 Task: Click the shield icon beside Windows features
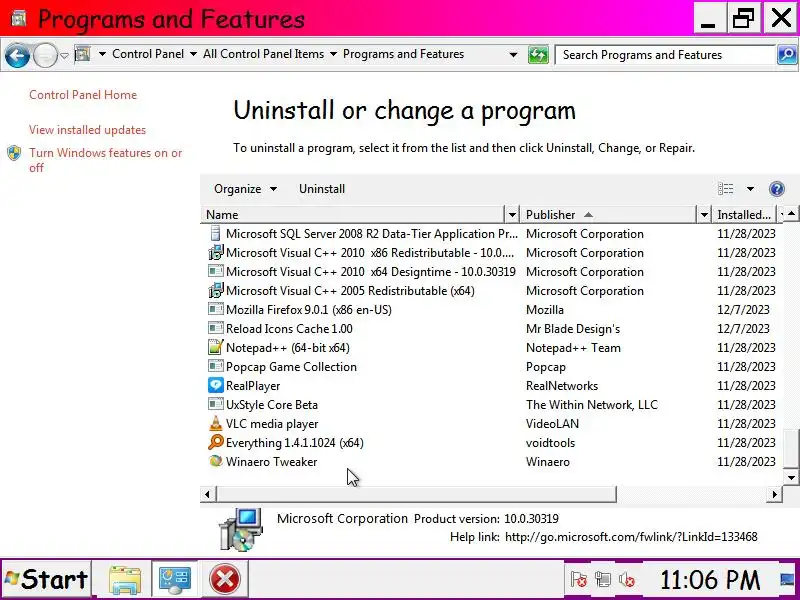[14, 153]
